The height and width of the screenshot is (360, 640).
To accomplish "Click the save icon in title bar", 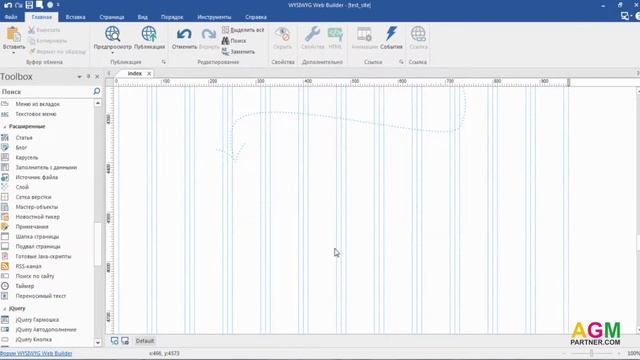I will coord(29,5).
